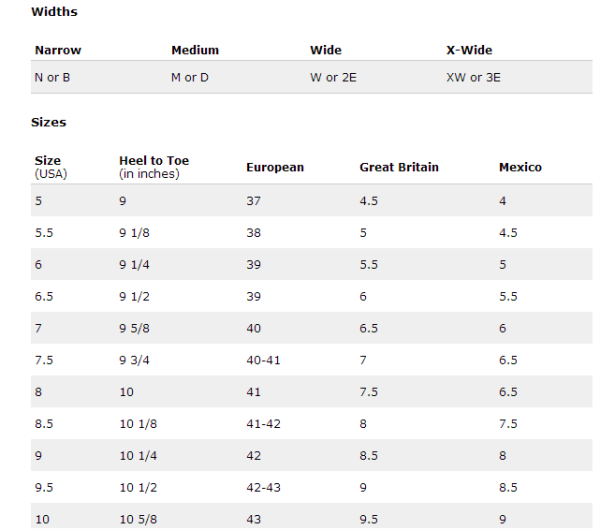Click the Wide column header
600x530 pixels.
[326, 50]
